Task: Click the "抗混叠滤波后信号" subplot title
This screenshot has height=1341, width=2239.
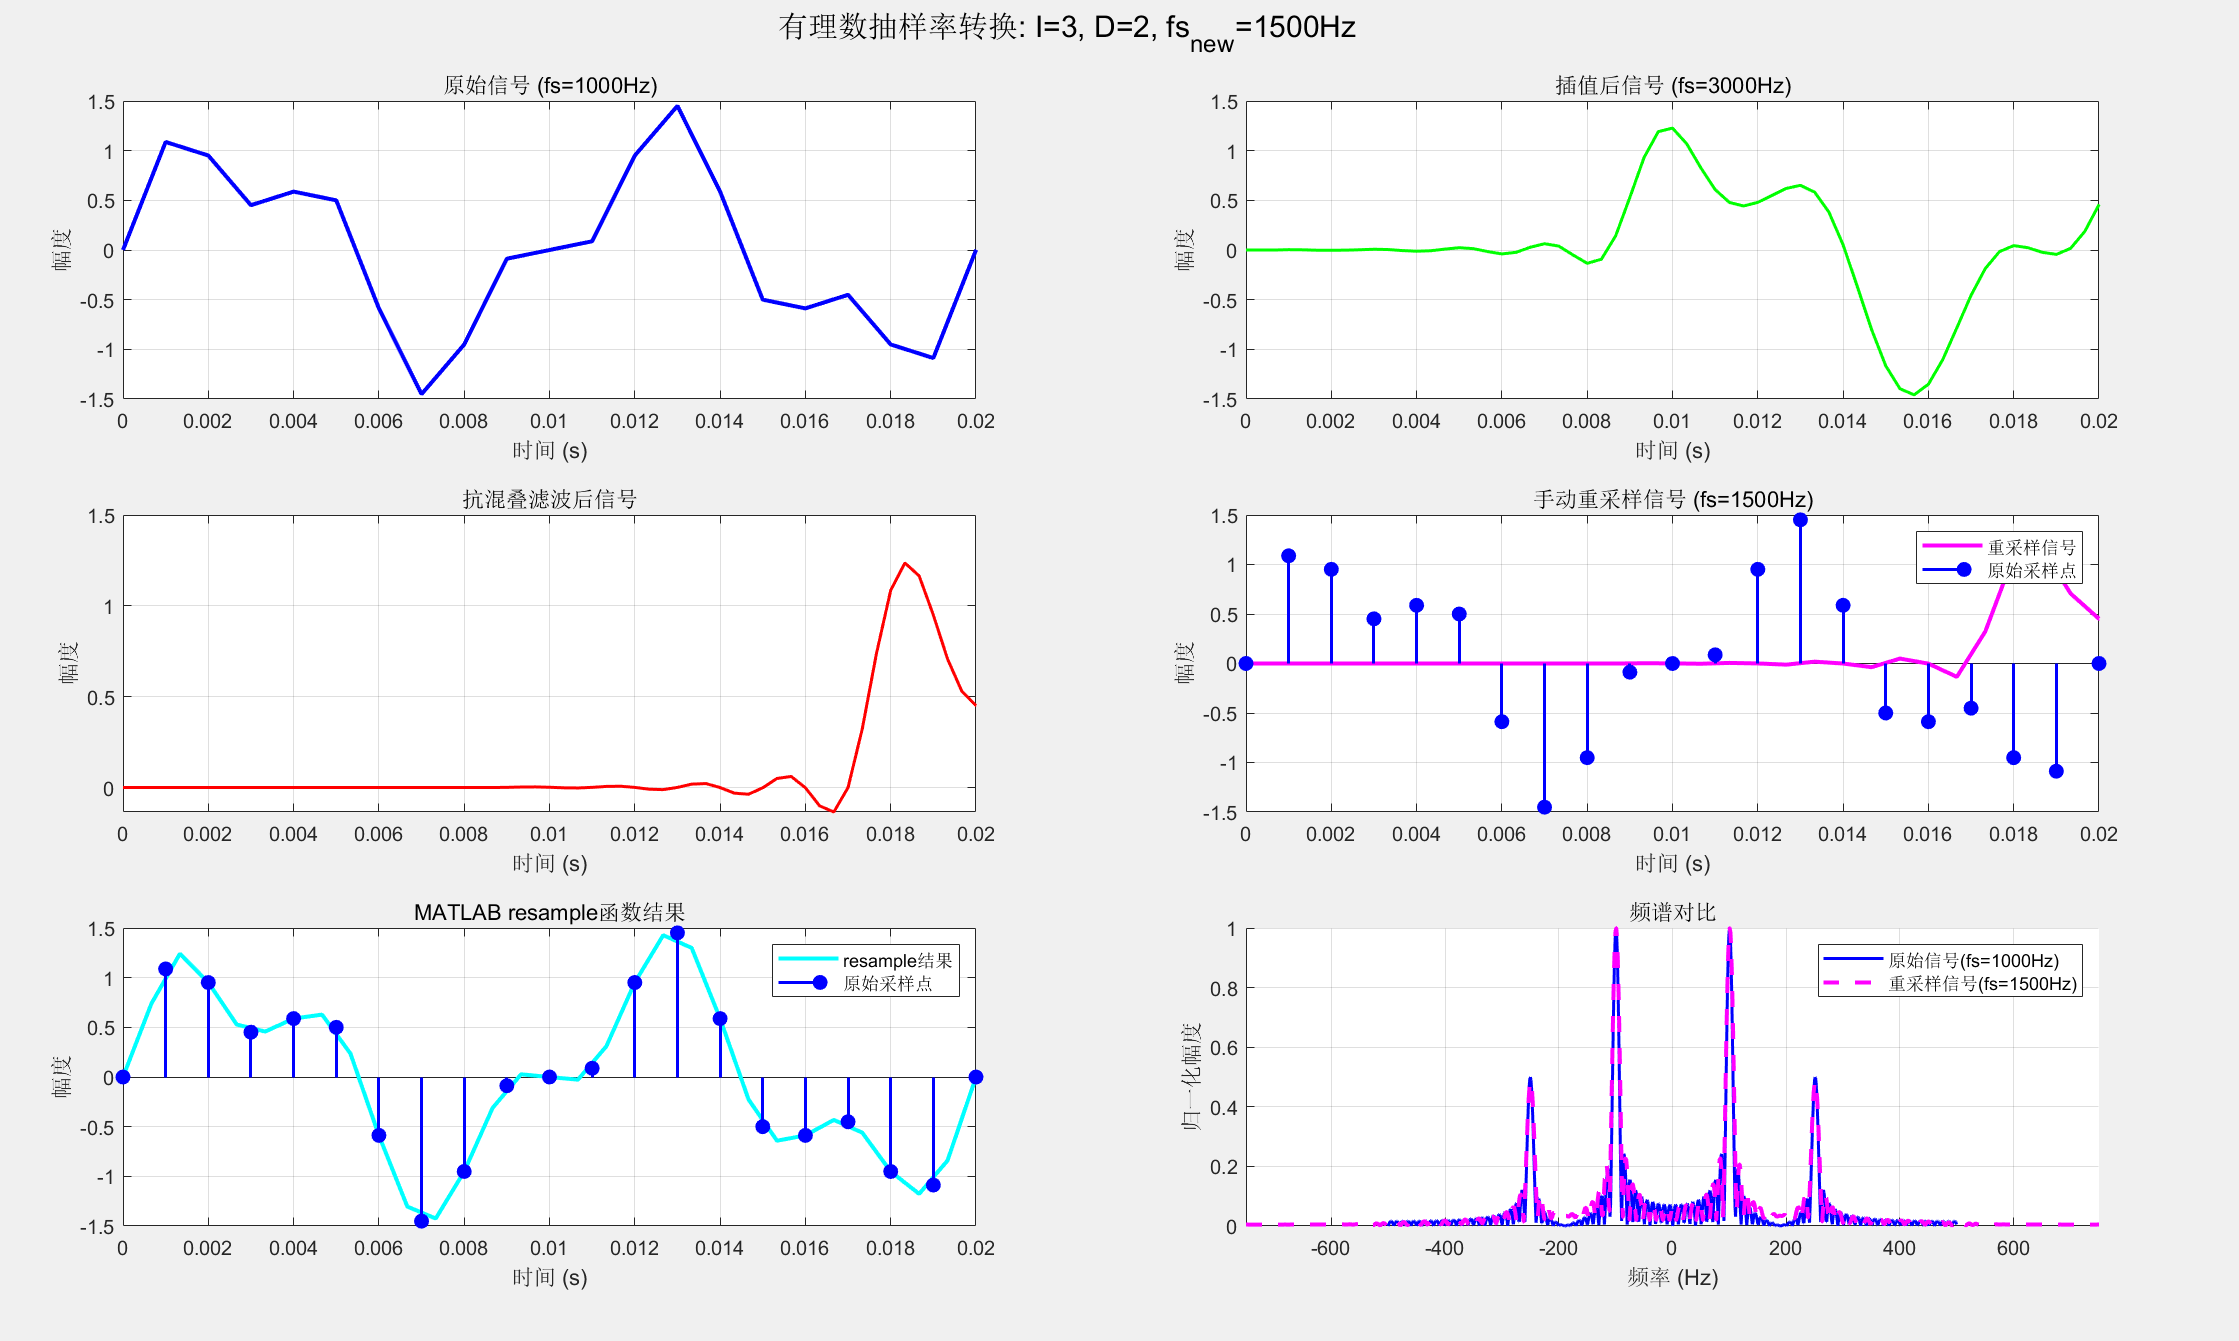Action: [x=549, y=499]
